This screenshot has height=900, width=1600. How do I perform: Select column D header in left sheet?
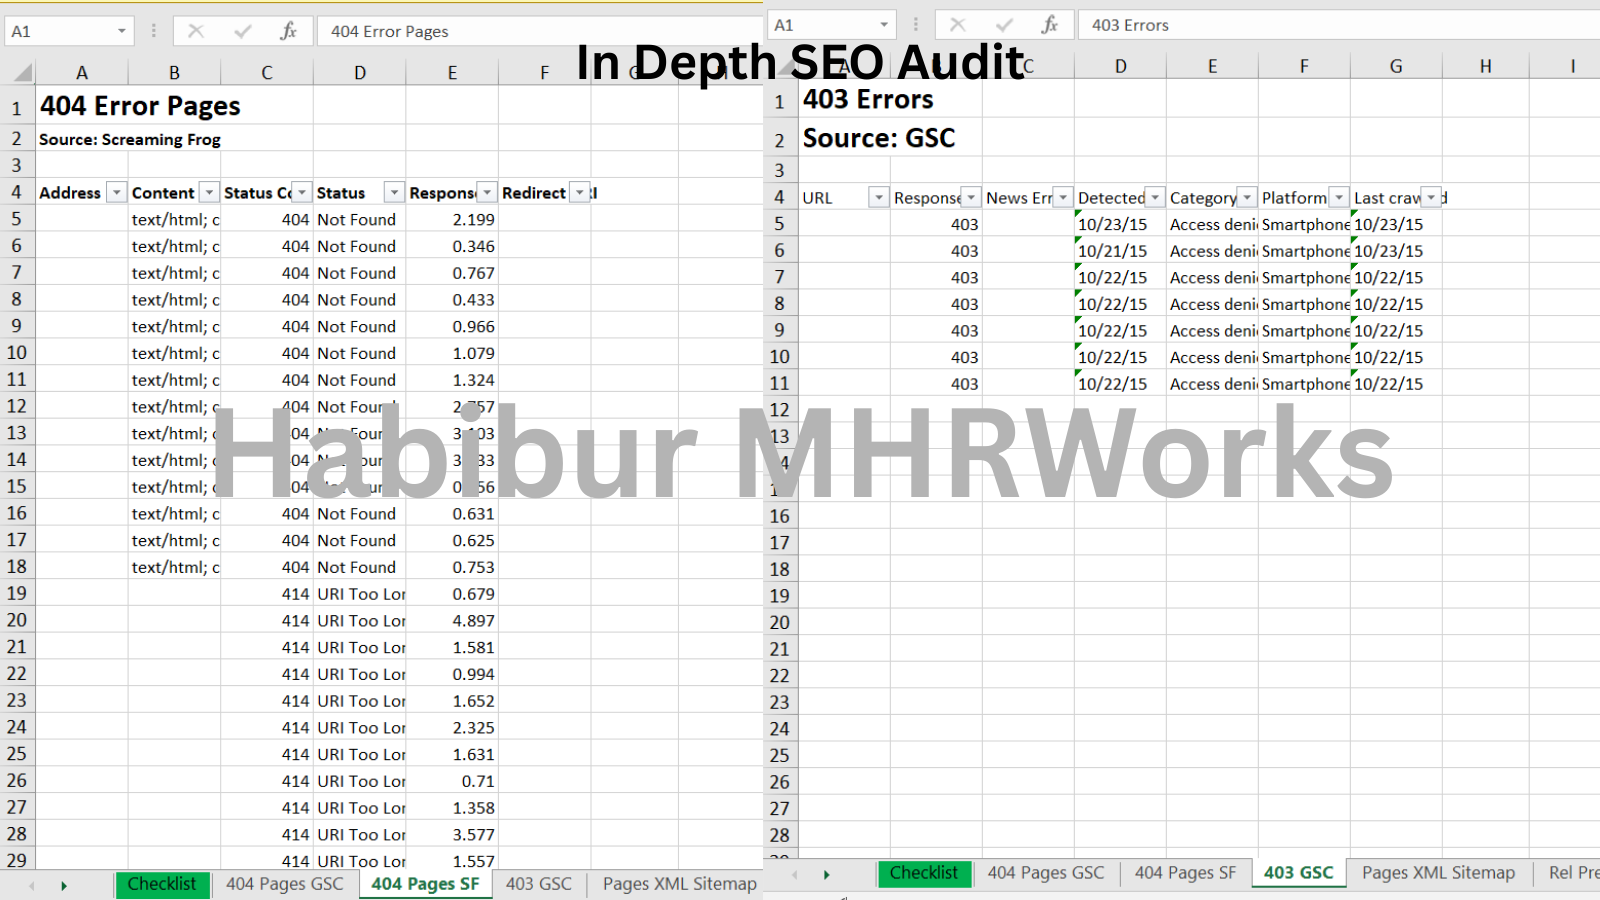(359, 72)
